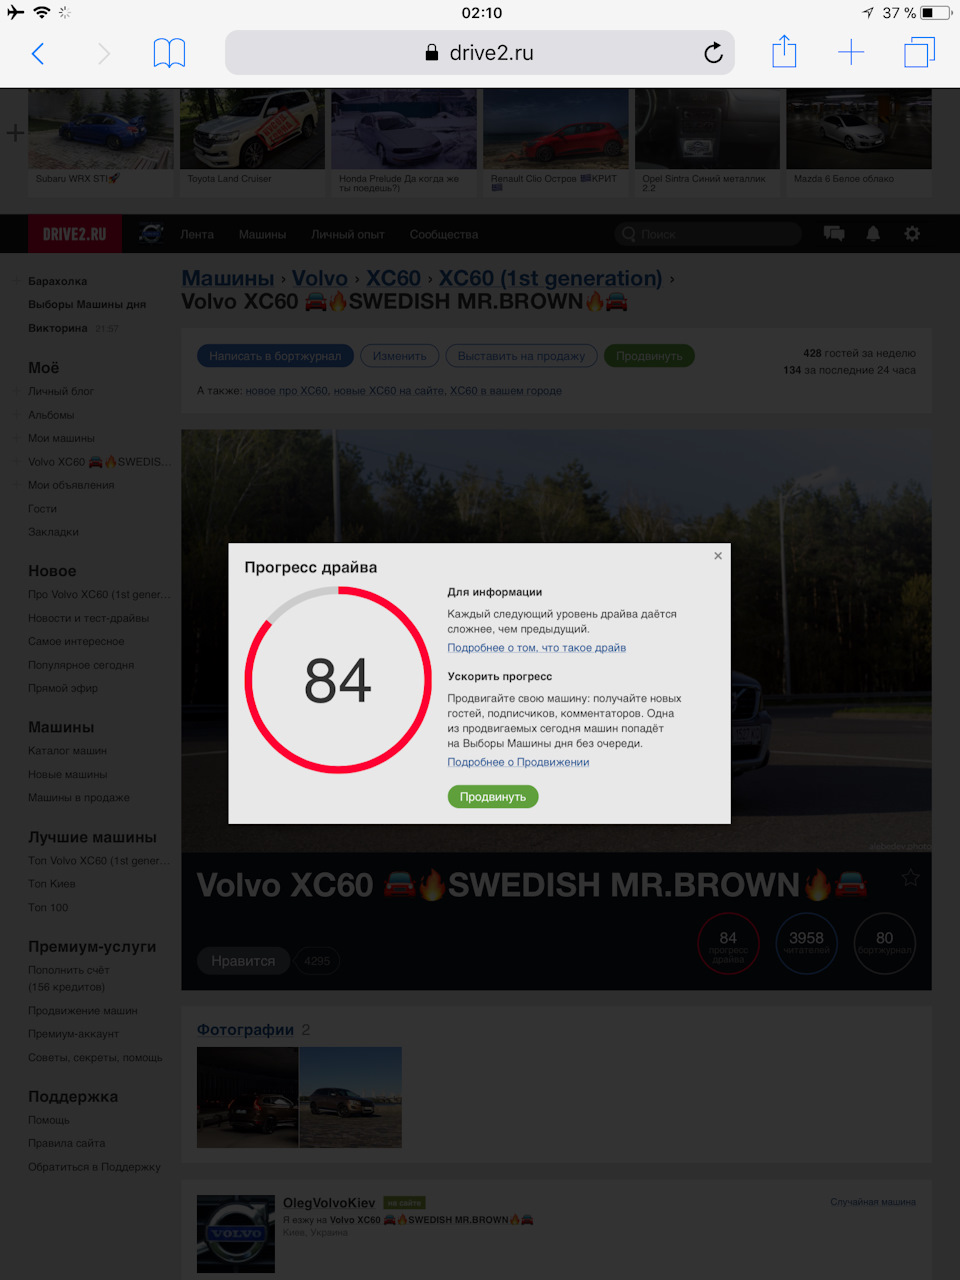Open Премиум-аккаунт sidebar link

click(73, 1034)
